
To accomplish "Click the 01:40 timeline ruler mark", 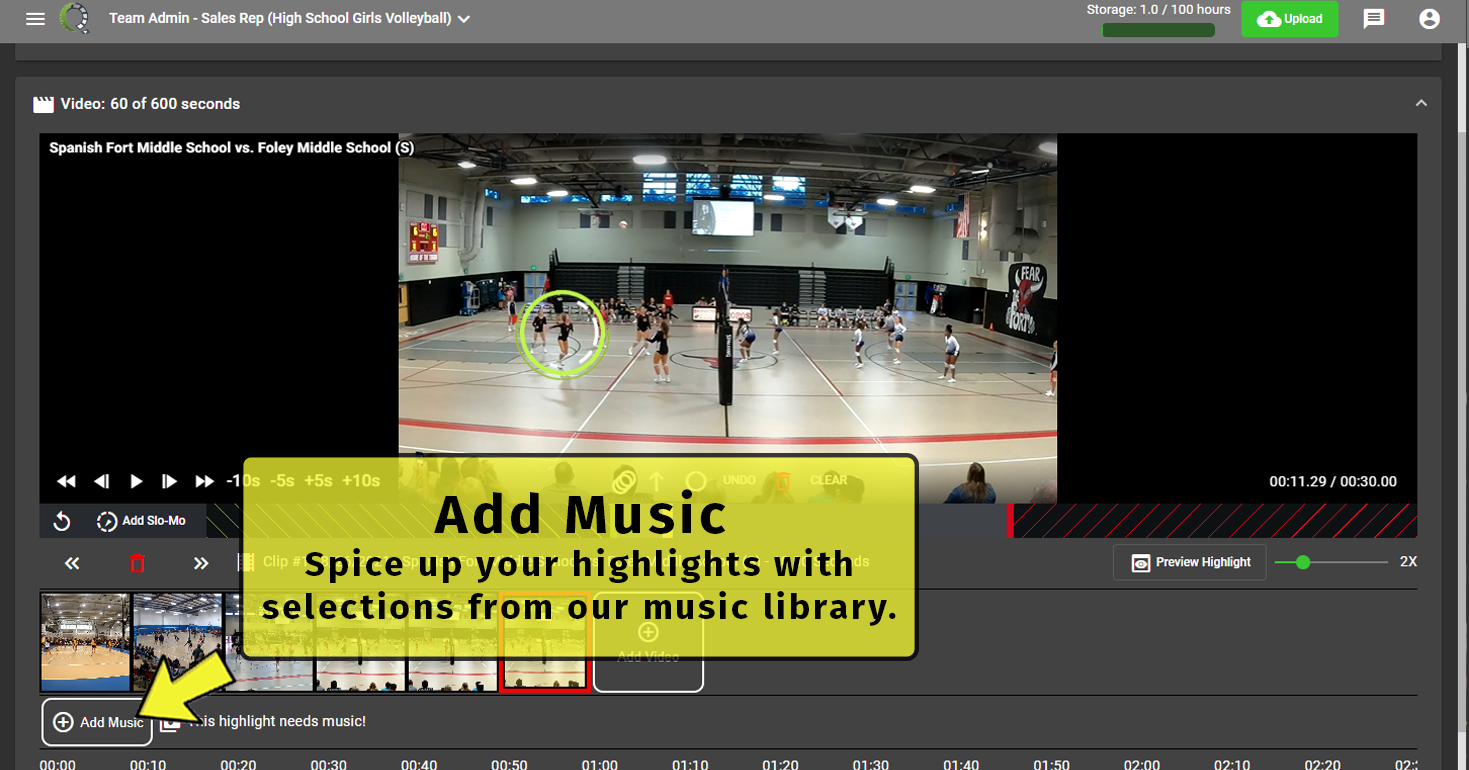I will 961,764.
